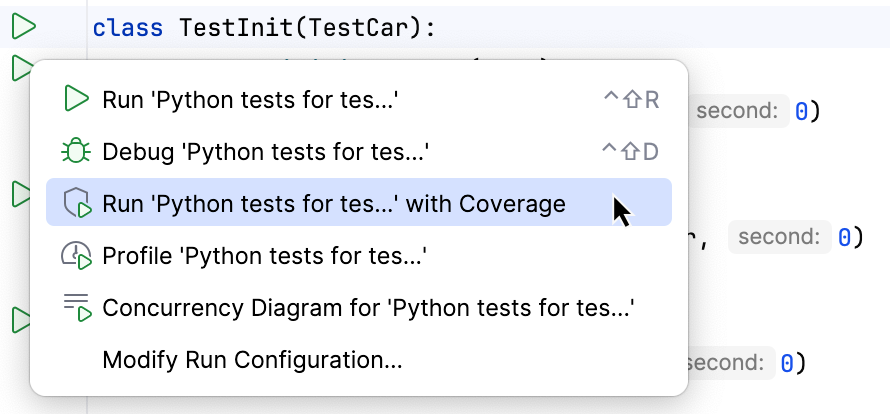890x414 pixels.
Task: Click the 'class' keyword in the editor
Action: click(129, 28)
